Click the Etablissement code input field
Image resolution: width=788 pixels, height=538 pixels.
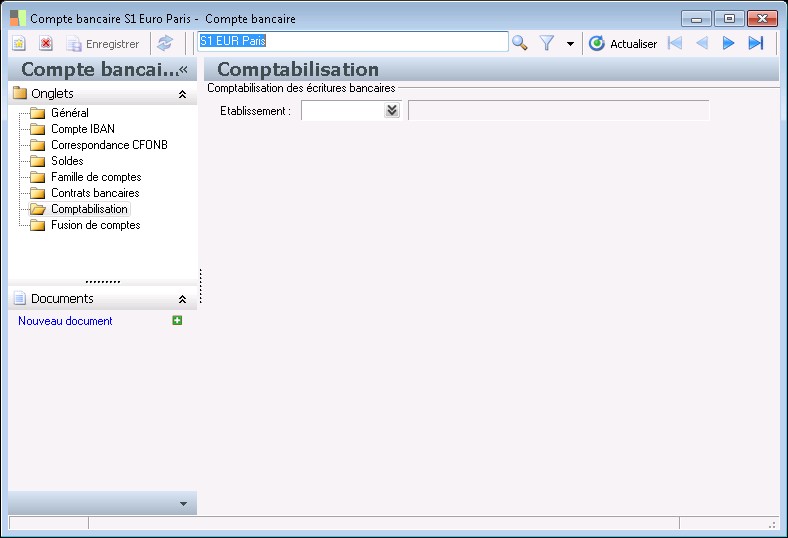[343, 111]
